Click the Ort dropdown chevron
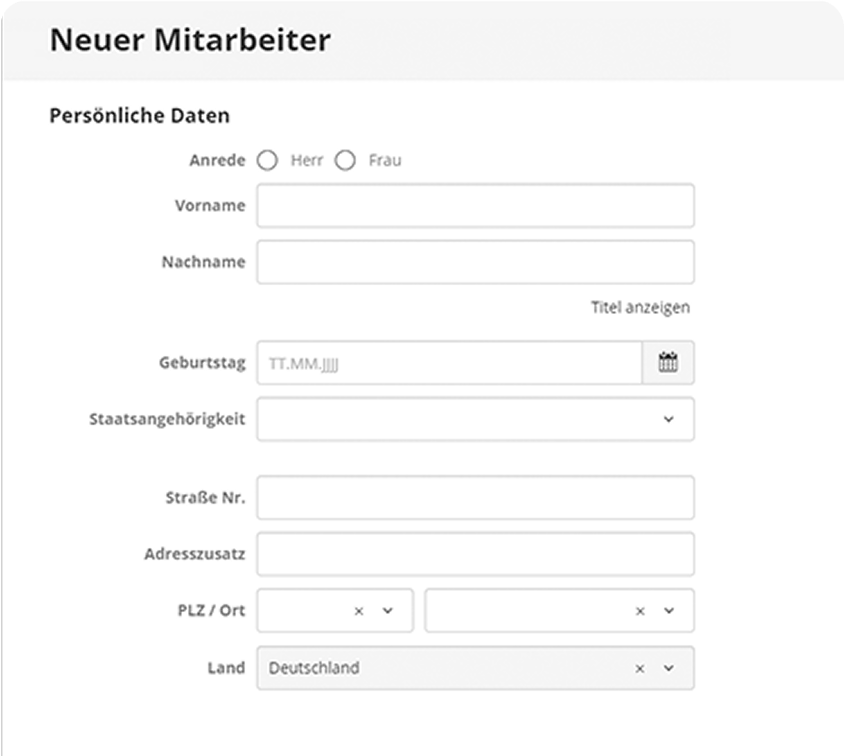Image resolution: width=844 pixels, height=756 pixels. [669, 611]
